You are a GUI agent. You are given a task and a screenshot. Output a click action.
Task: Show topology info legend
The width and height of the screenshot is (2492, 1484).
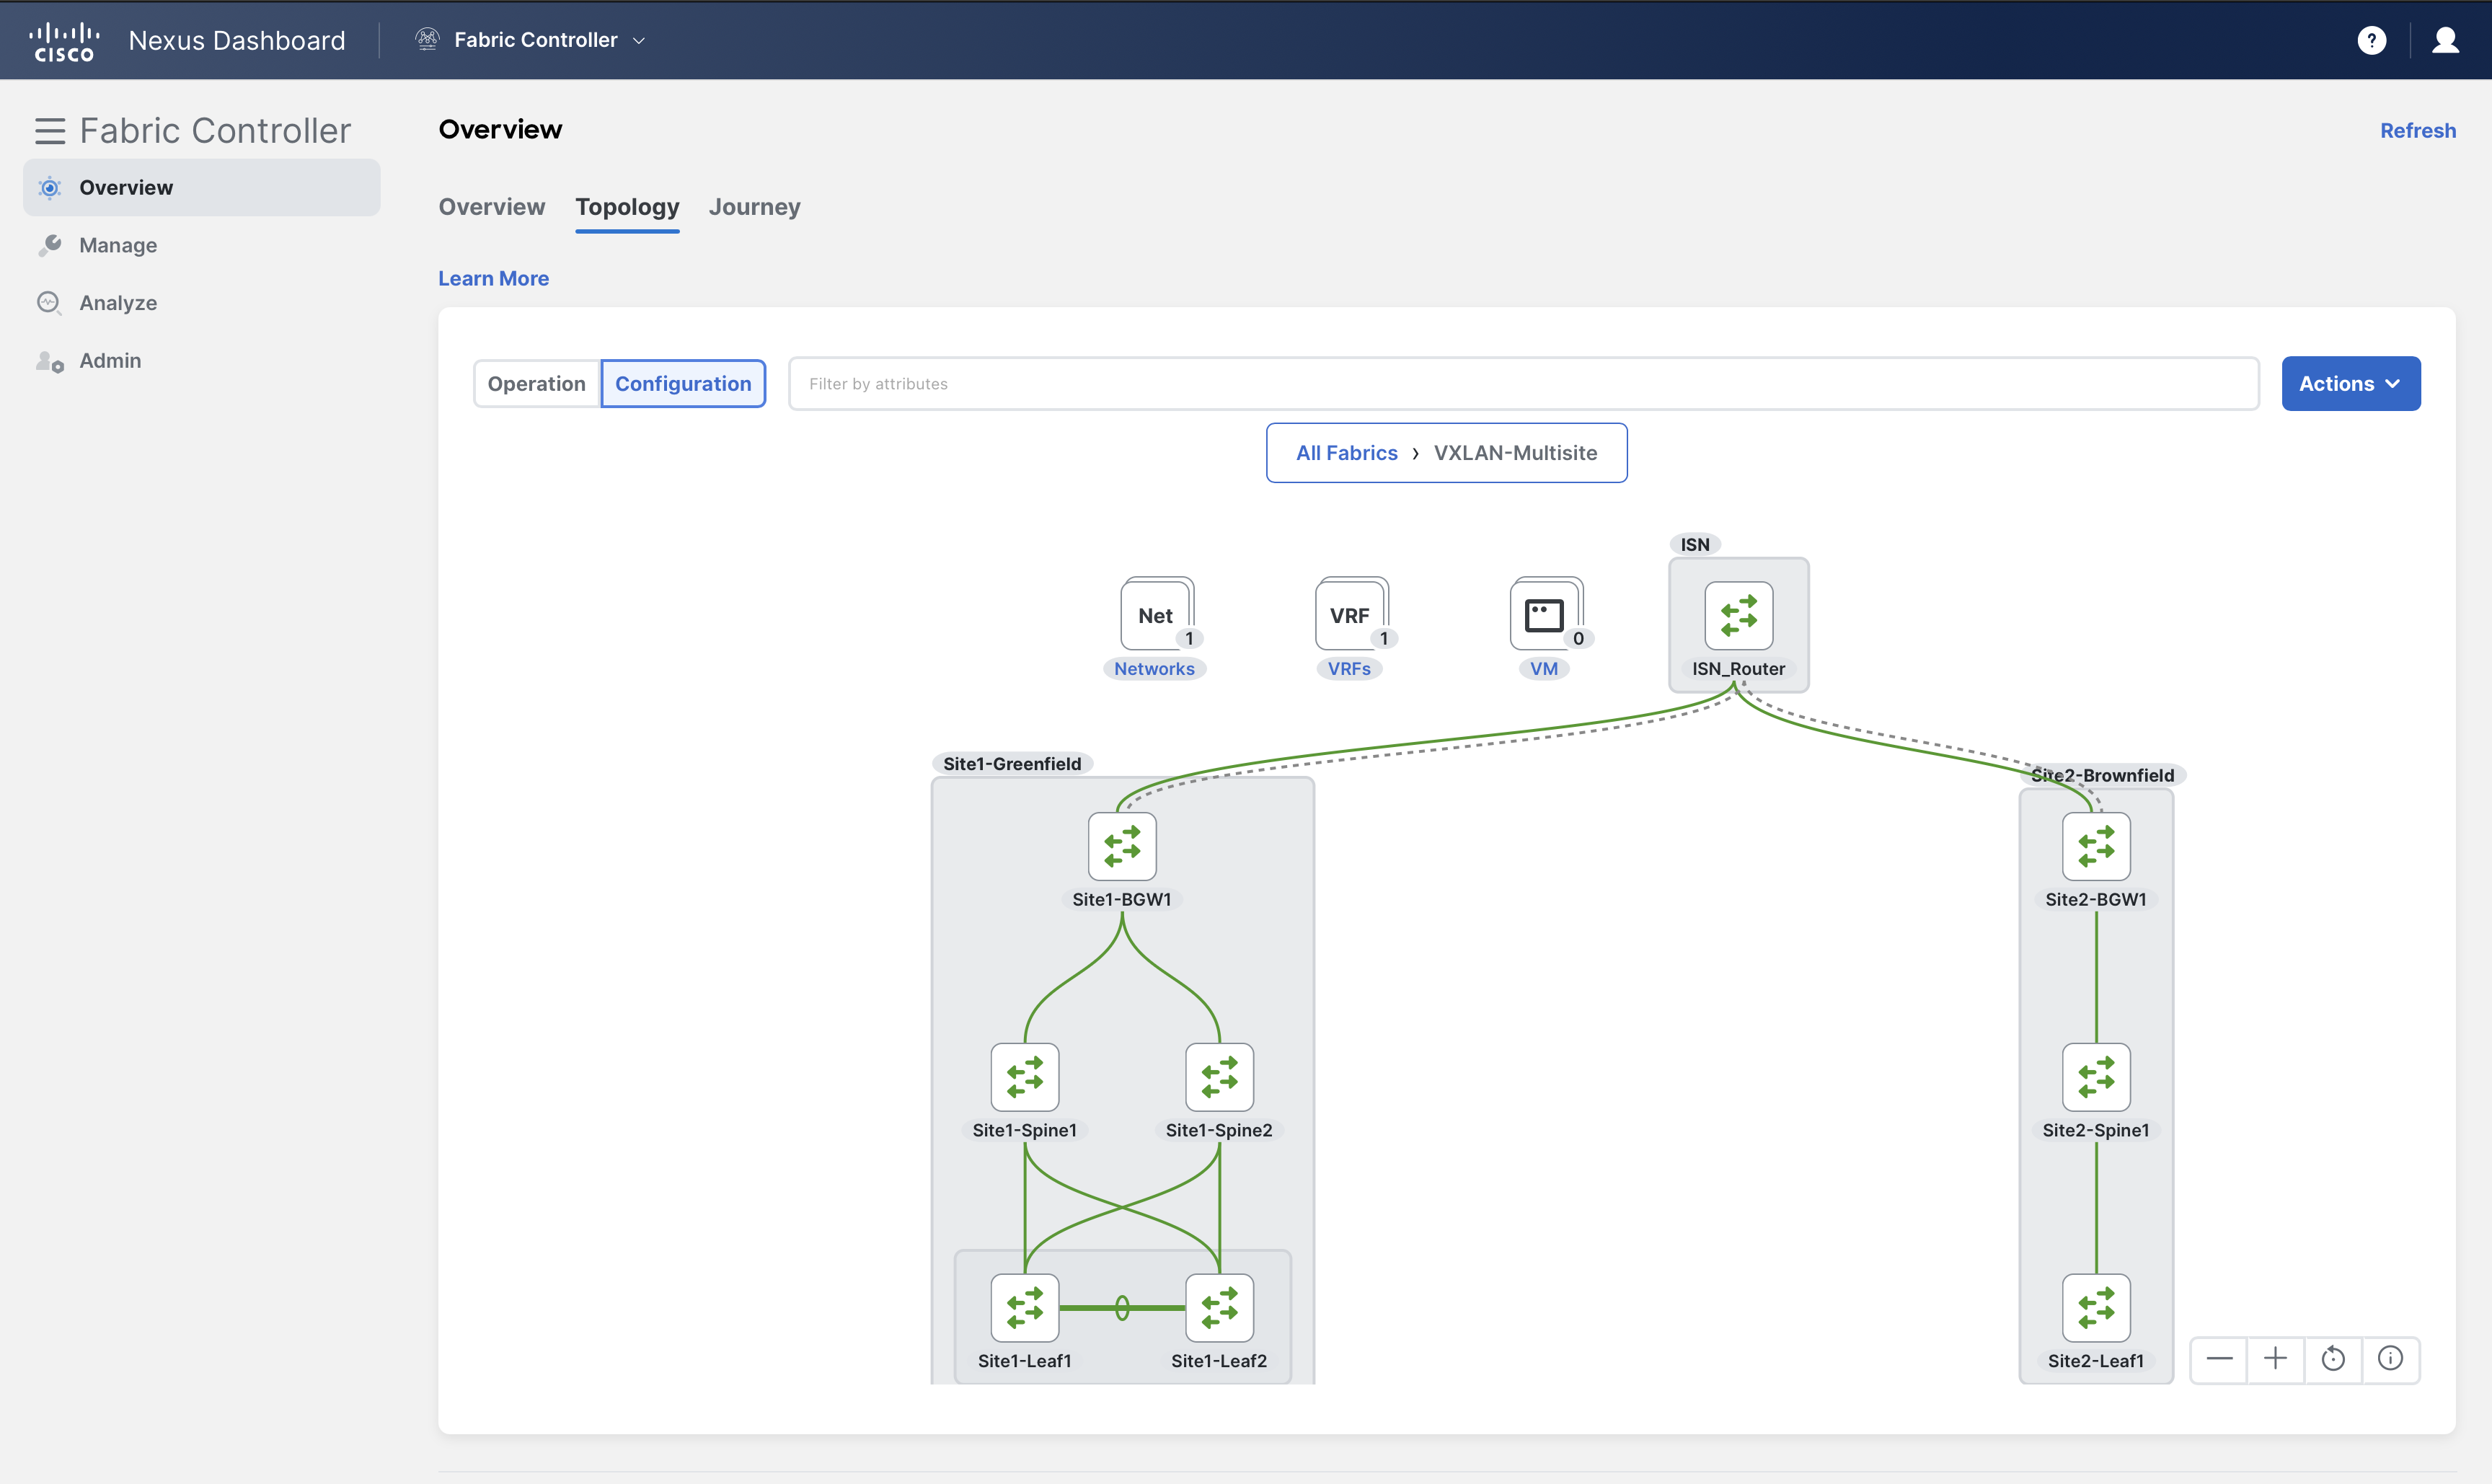point(2390,1358)
